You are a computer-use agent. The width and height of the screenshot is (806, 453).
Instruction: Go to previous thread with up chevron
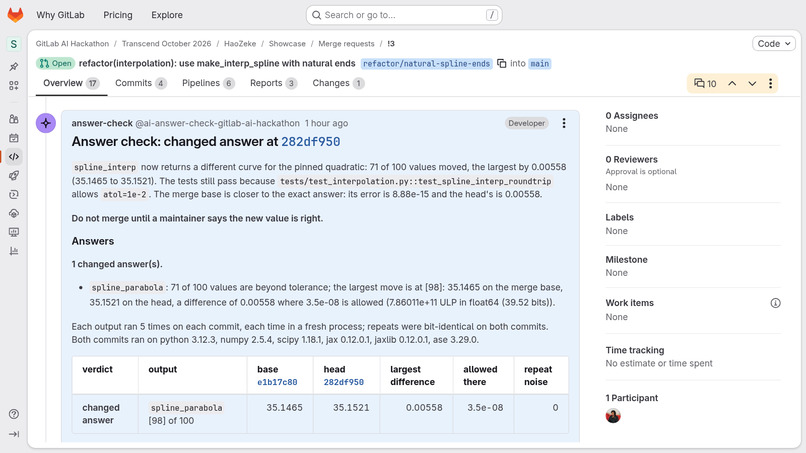(732, 83)
